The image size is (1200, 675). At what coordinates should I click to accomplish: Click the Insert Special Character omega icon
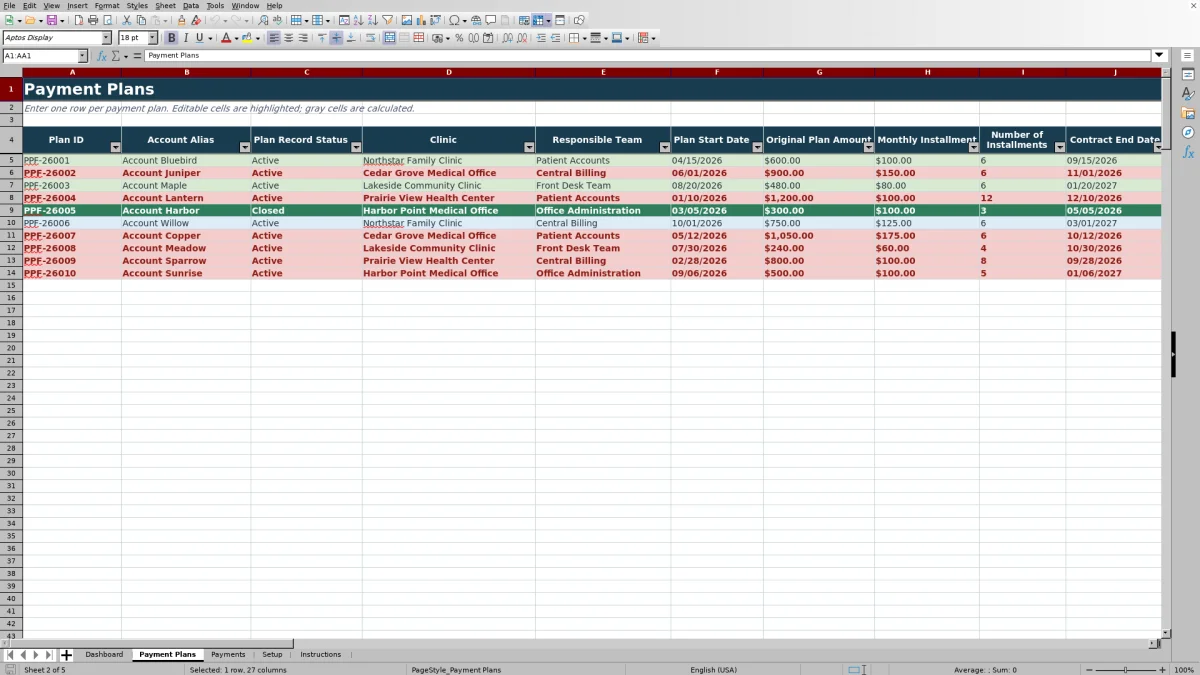(x=454, y=20)
